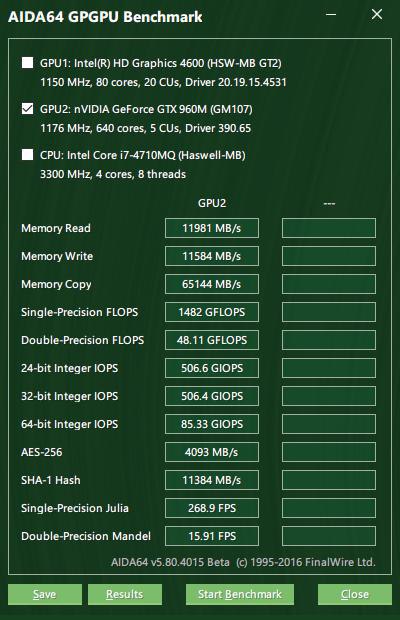Click the GPU2 column header
Image resolution: width=400 pixels, height=620 pixels.
coord(212,203)
